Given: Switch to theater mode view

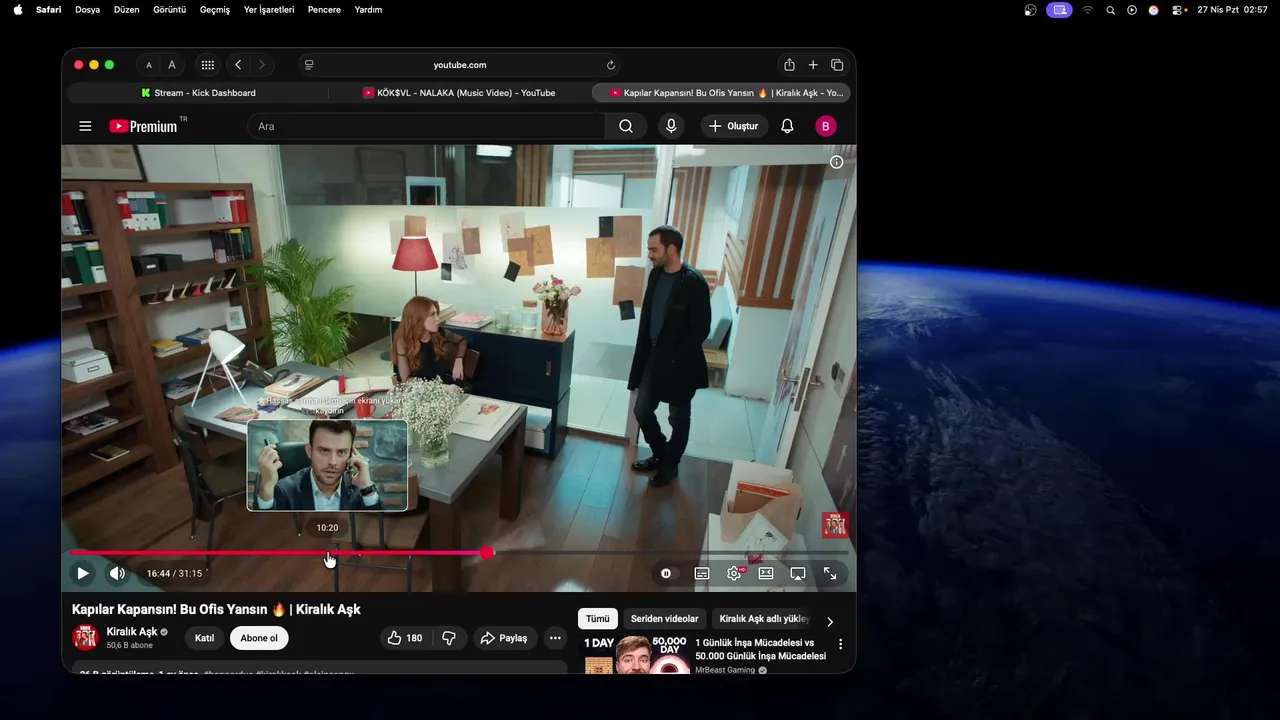Looking at the screenshot, I should coord(766,573).
